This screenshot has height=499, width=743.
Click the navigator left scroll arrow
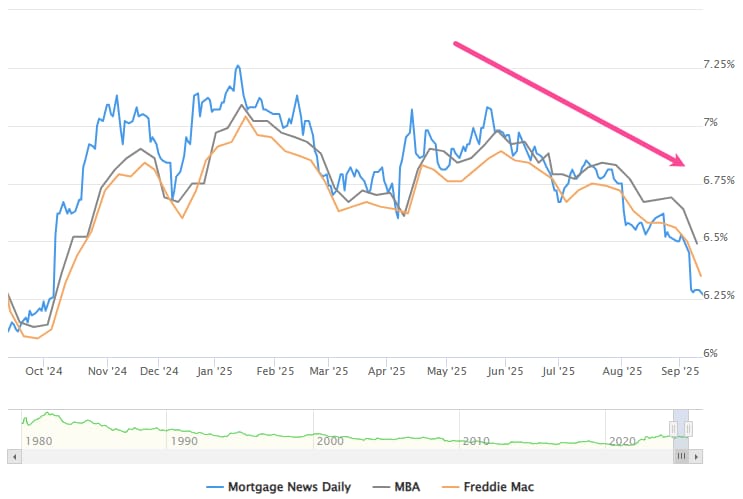coord(14,457)
